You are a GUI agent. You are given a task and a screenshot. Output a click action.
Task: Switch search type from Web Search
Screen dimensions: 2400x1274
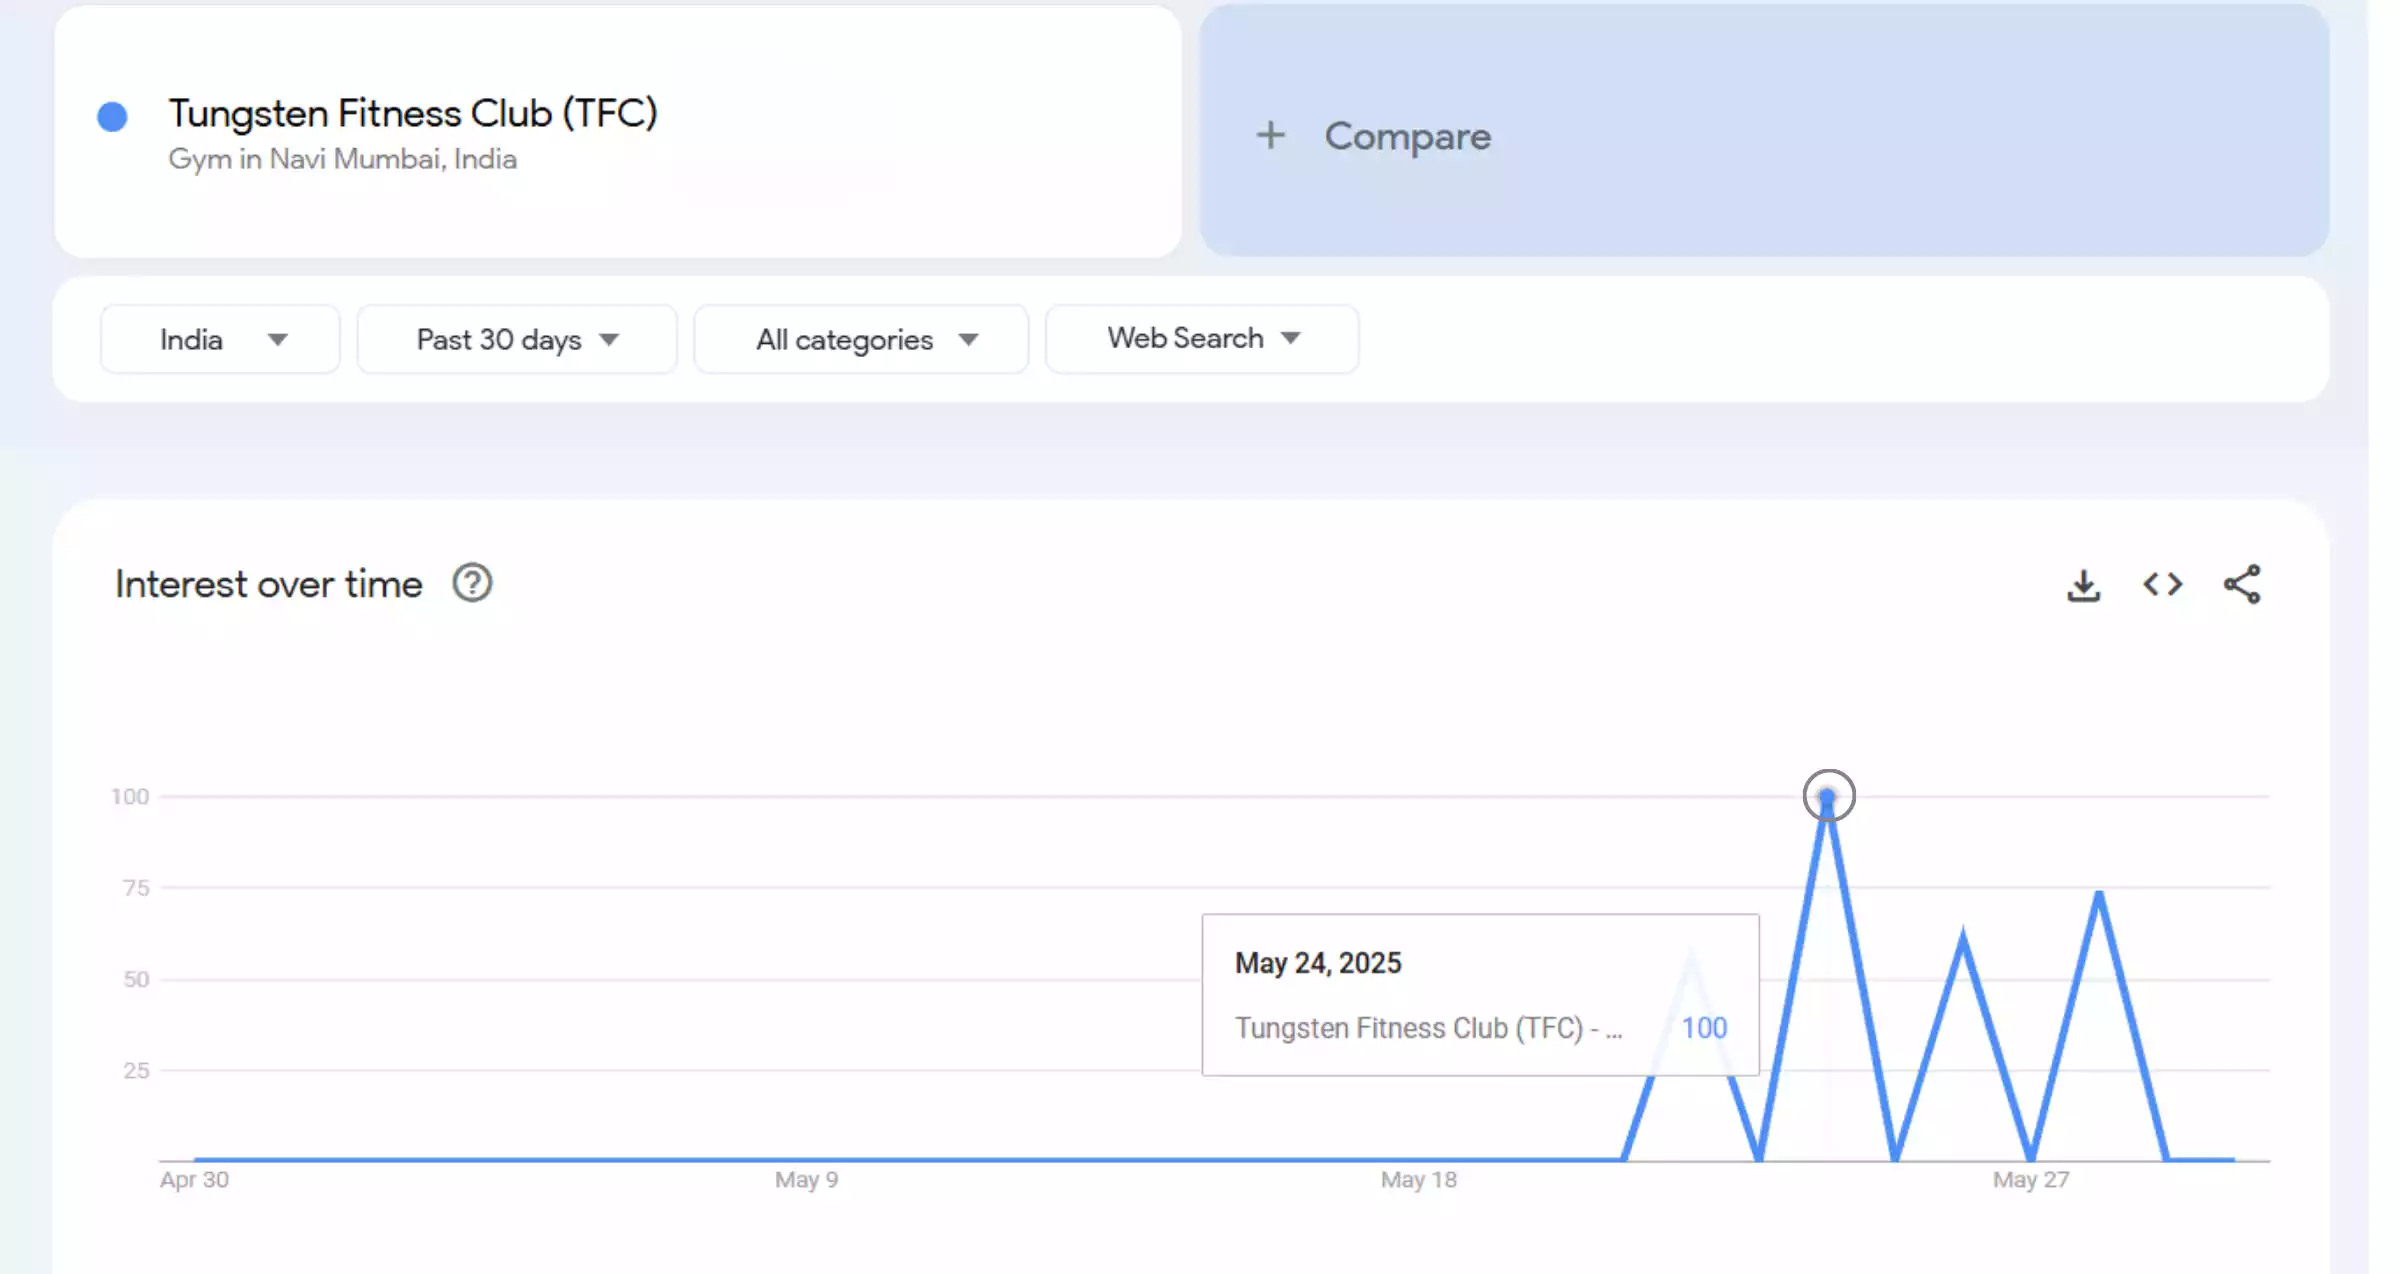click(1201, 339)
